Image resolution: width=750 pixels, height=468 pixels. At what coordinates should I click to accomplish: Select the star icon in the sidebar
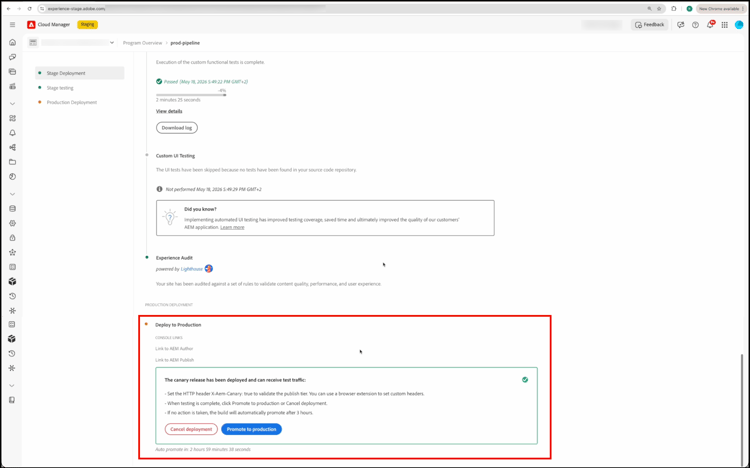click(x=12, y=252)
